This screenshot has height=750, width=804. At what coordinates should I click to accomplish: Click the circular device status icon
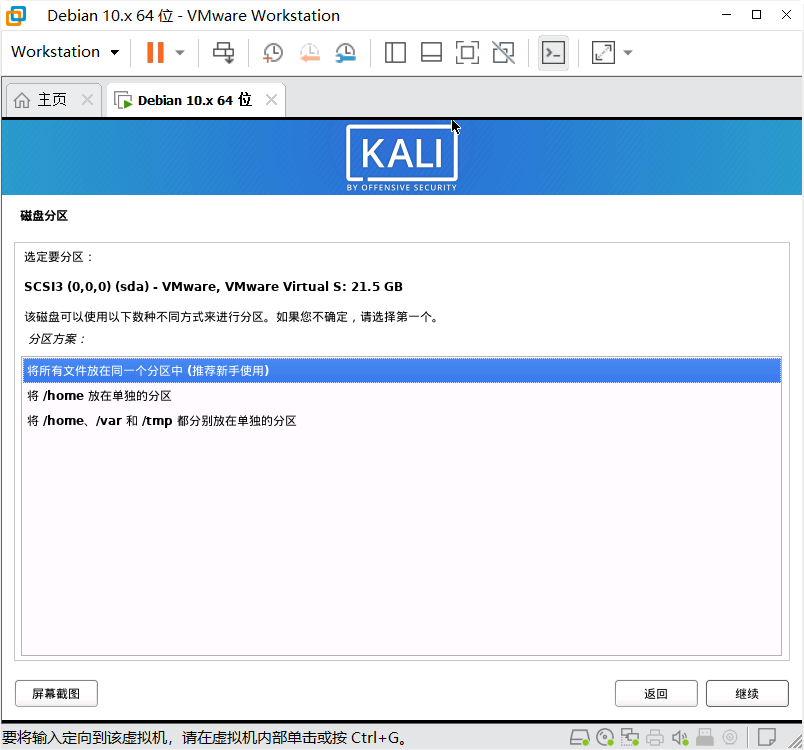[730, 738]
